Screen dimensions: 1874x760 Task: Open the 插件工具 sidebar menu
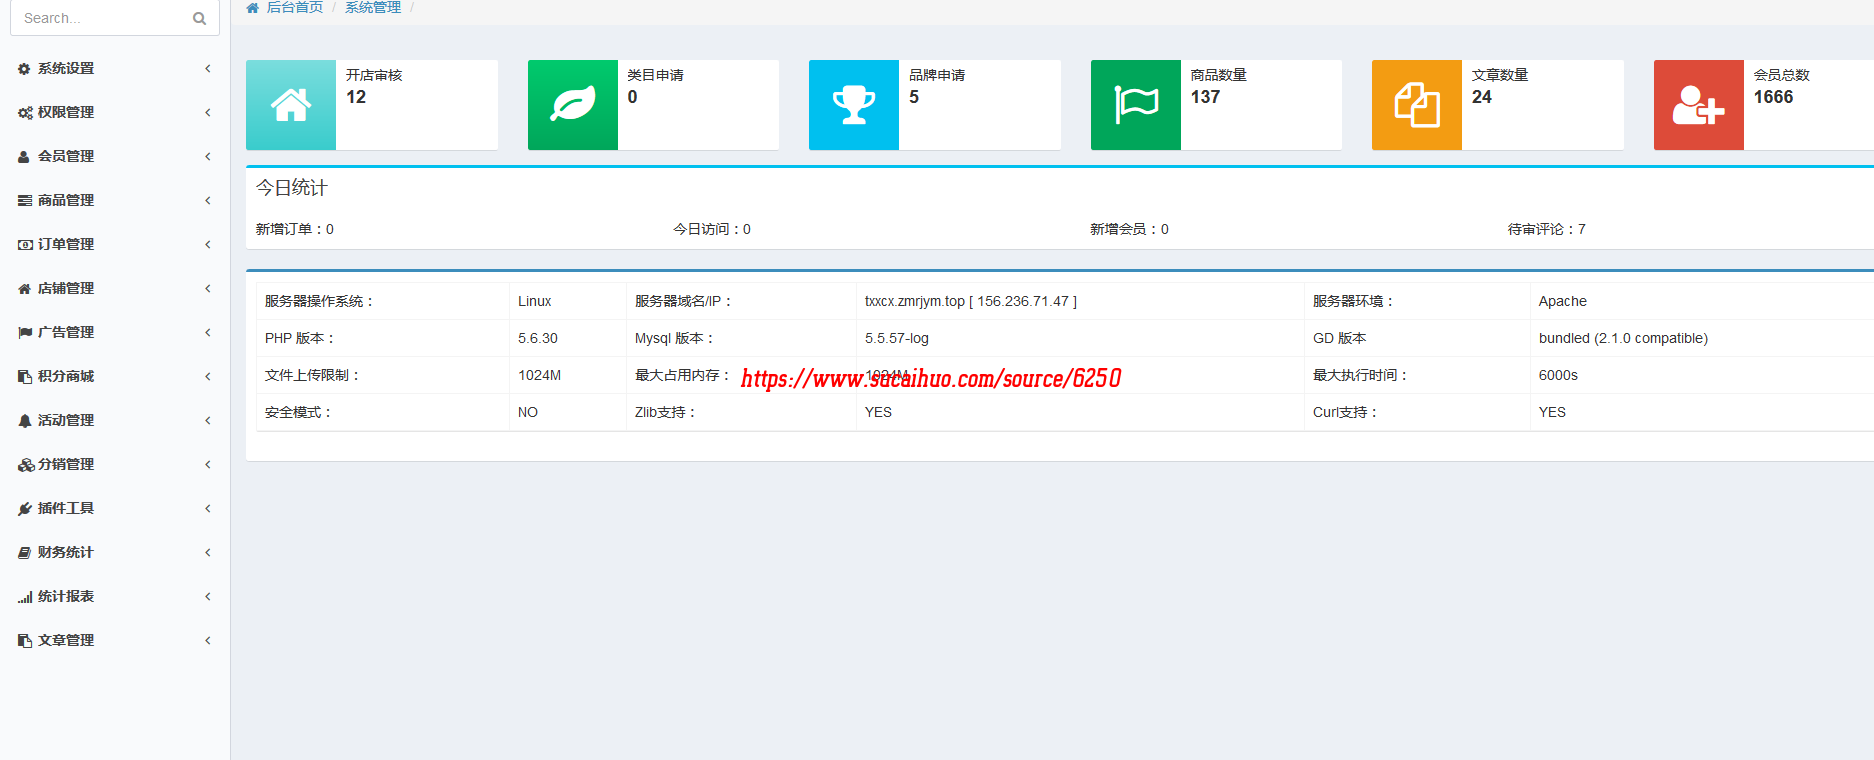tap(66, 509)
